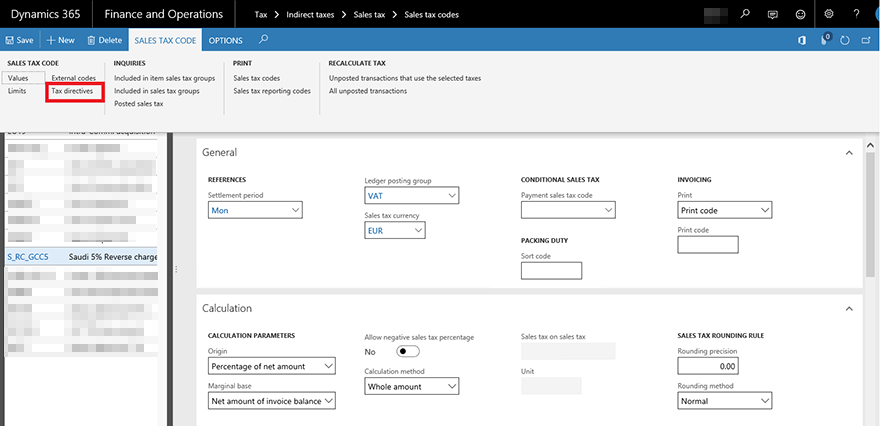Print the Sales tax codes report

(256, 78)
